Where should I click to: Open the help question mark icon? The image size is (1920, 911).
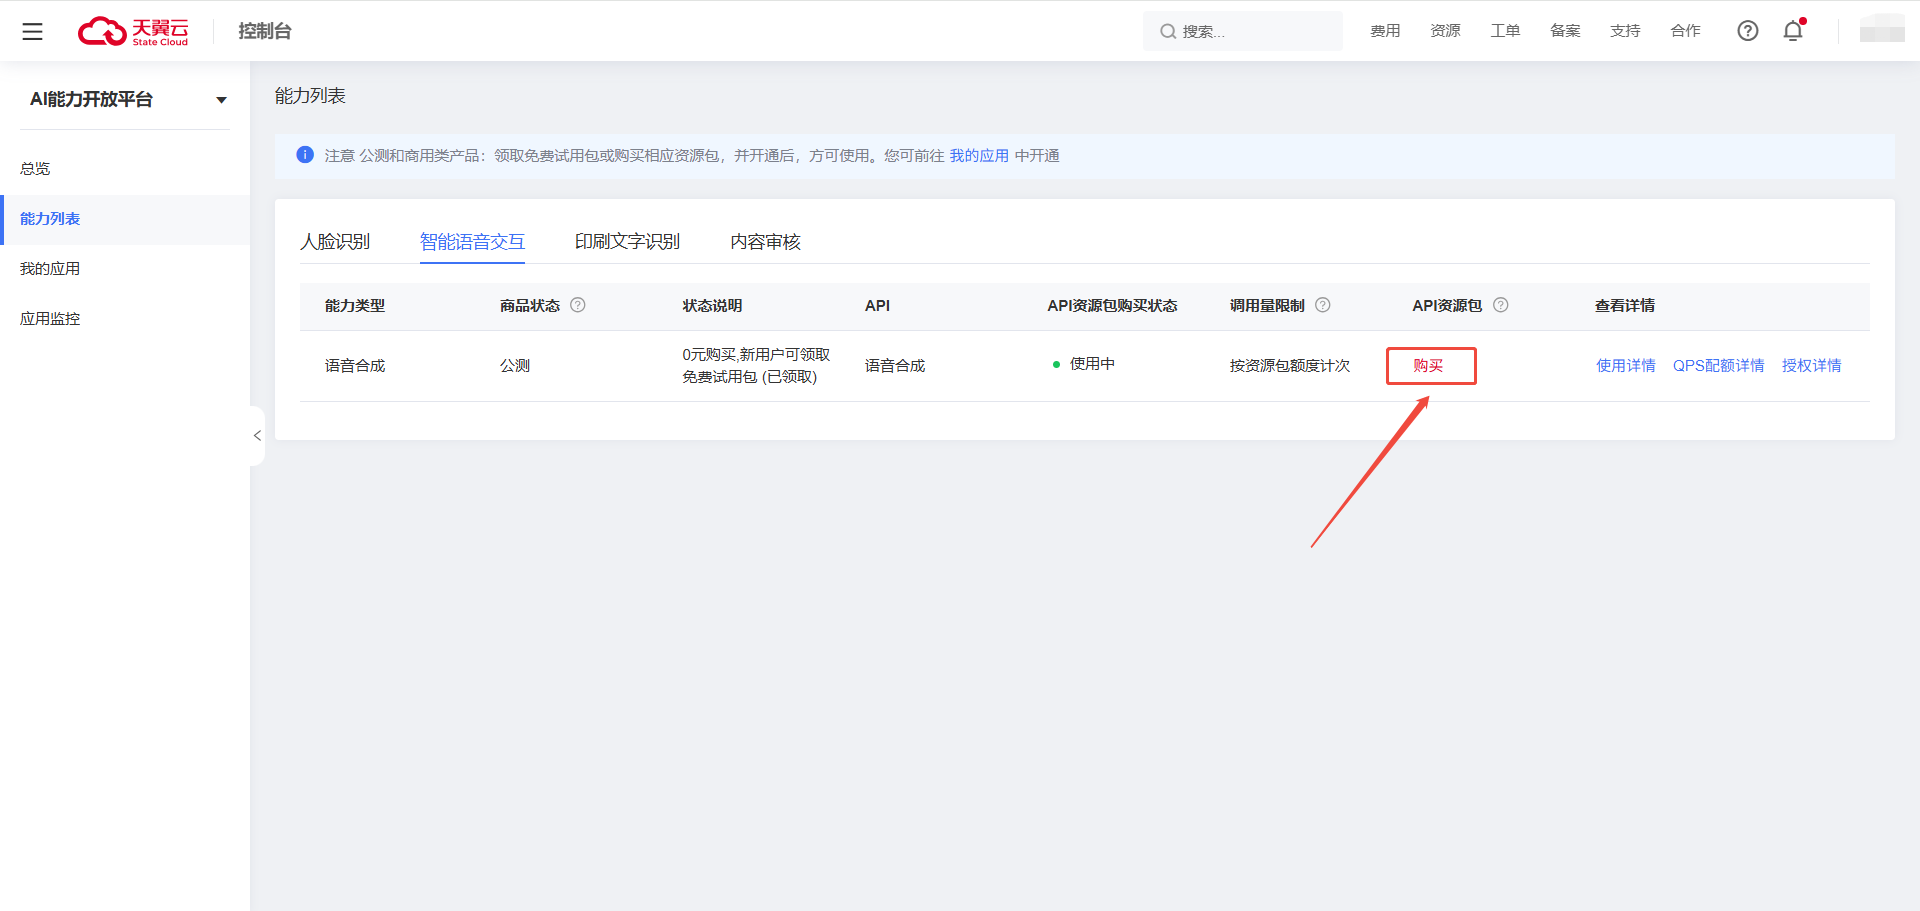click(1747, 31)
